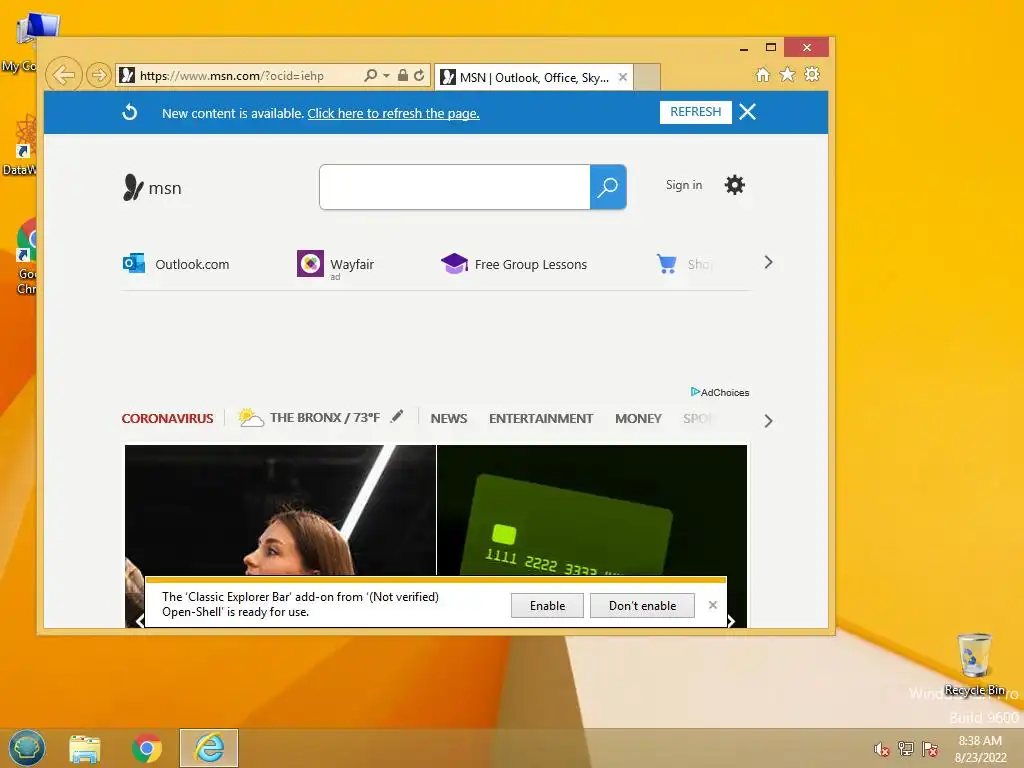The image size is (1024, 768).
Task: Click the network tray icon
Action: 906,748
